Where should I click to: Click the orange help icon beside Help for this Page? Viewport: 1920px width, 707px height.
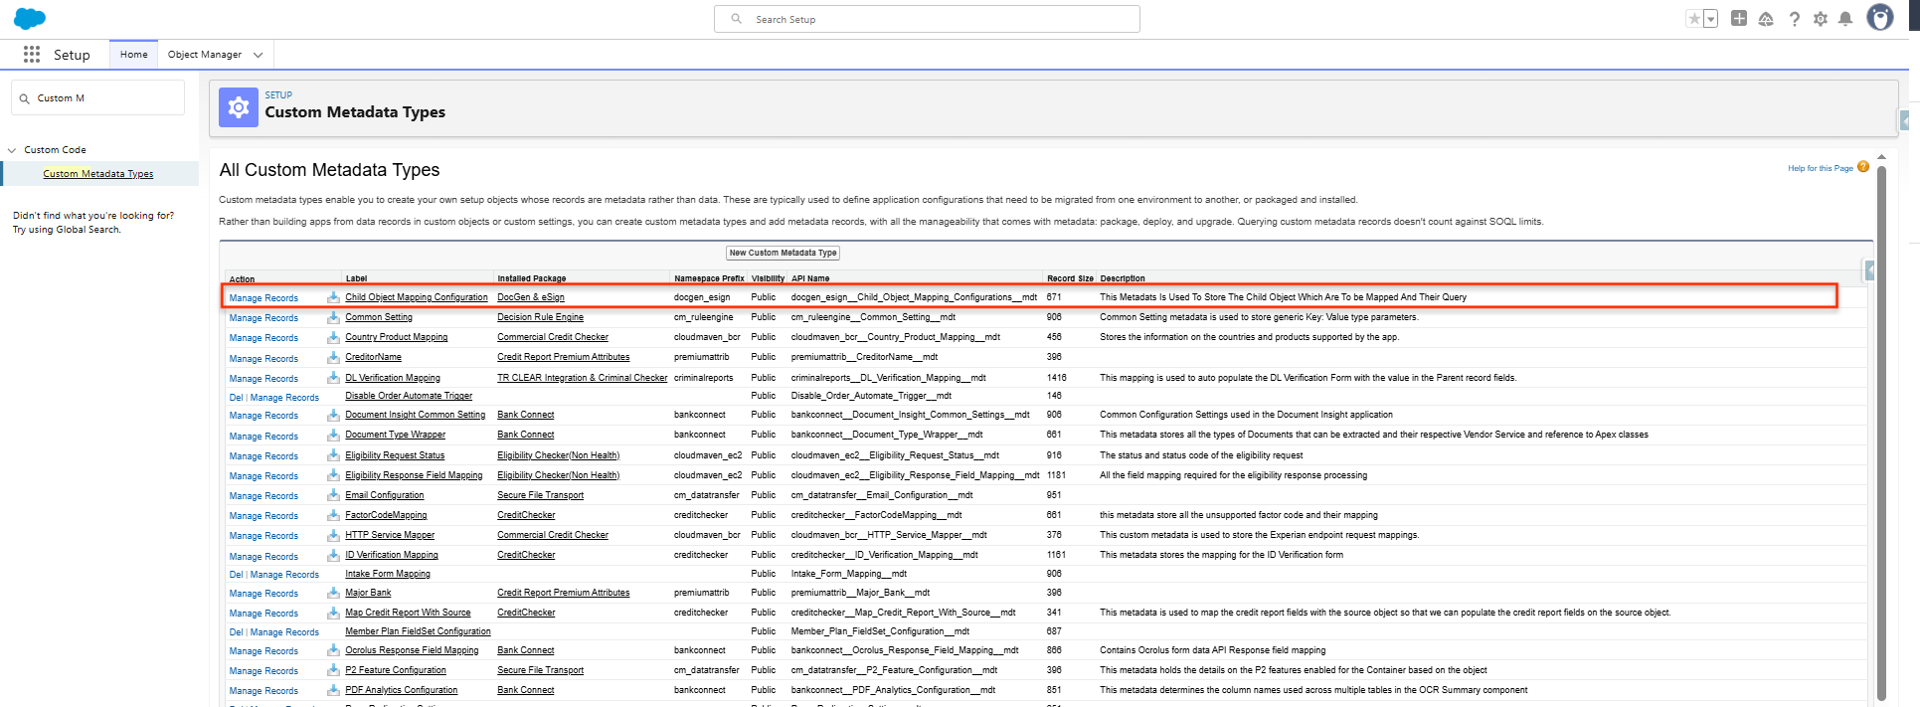[x=1863, y=167]
